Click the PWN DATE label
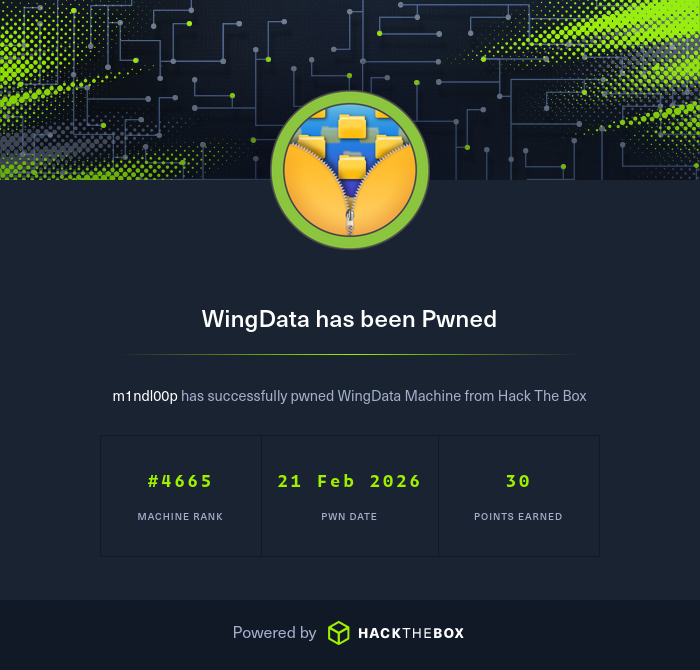 (x=349, y=516)
